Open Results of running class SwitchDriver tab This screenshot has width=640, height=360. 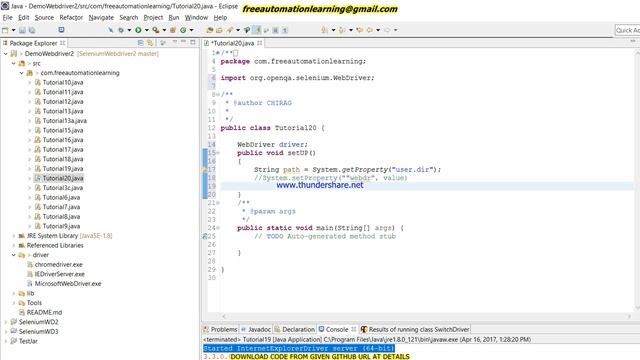coord(415,329)
